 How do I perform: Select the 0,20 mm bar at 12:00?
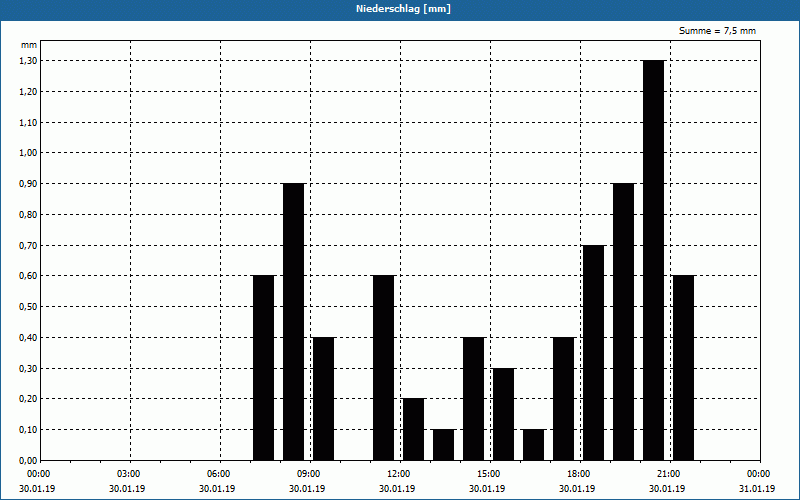coord(413,430)
